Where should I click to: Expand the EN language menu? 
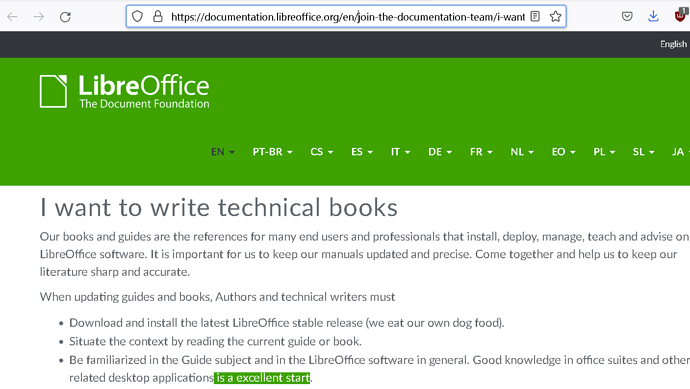click(223, 152)
